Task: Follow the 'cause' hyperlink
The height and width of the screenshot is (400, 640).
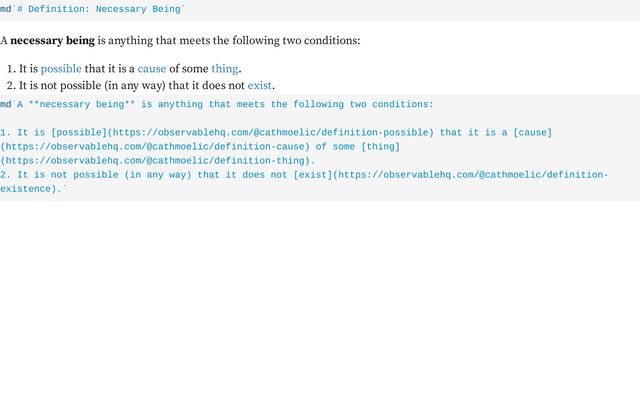Action: 152,69
